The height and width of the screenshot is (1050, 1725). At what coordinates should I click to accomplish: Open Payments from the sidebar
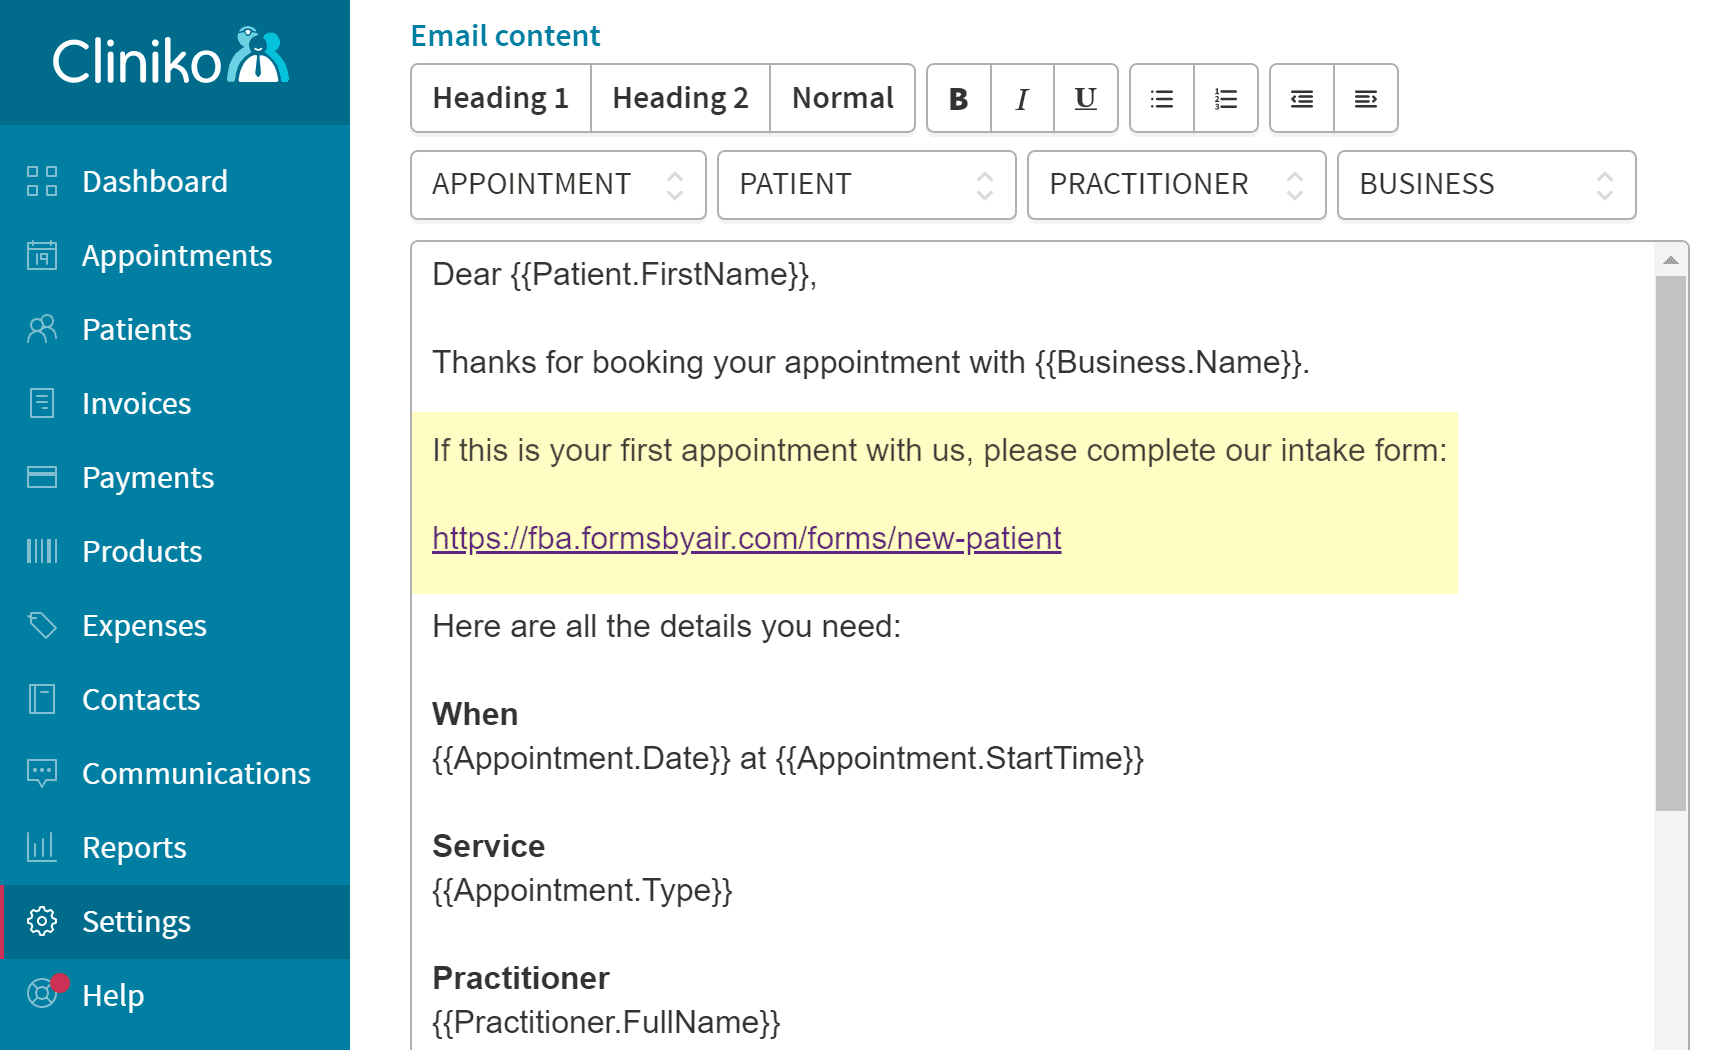pos(147,477)
